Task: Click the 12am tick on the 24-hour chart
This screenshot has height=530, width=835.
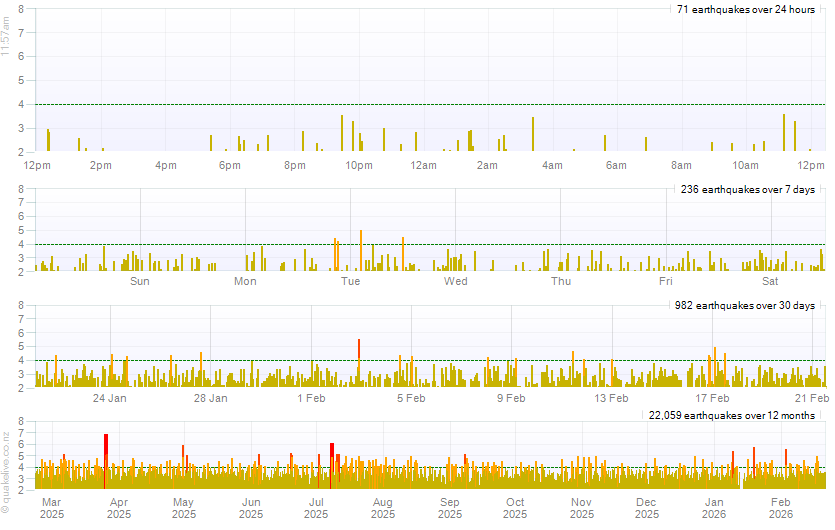Action: pos(423,165)
